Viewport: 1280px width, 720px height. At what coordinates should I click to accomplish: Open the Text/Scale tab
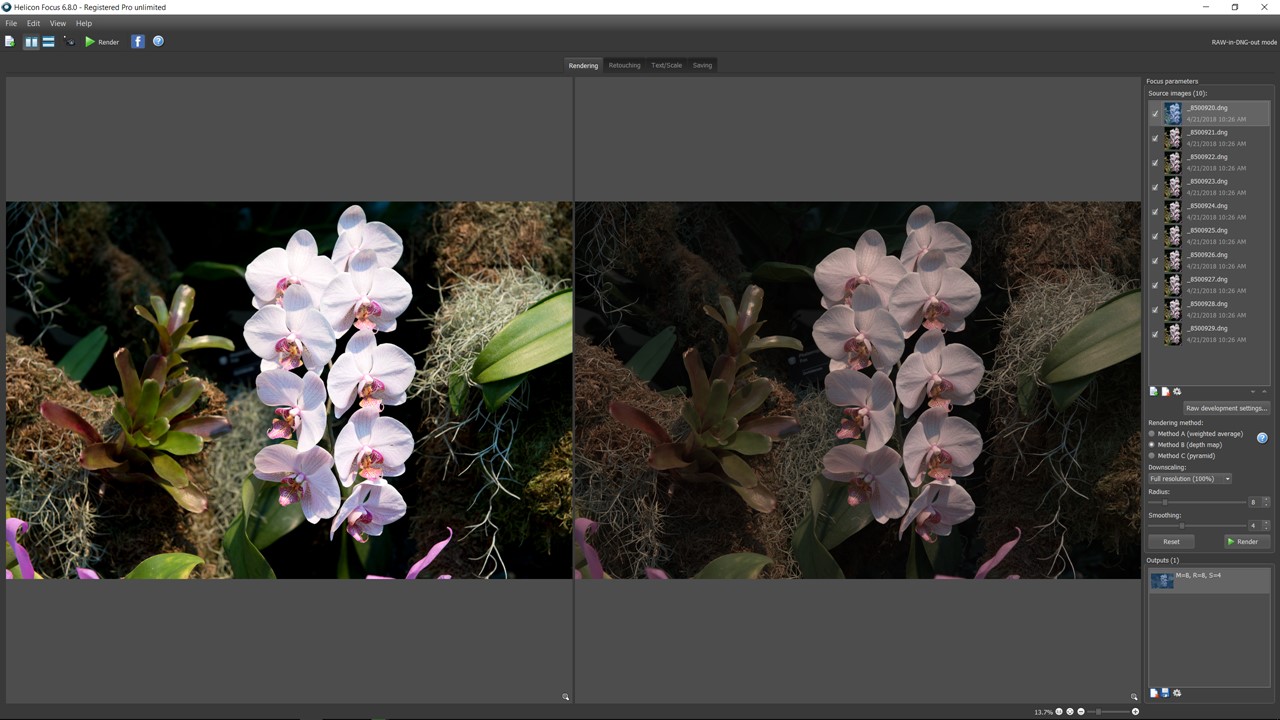click(x=666, y=65)
